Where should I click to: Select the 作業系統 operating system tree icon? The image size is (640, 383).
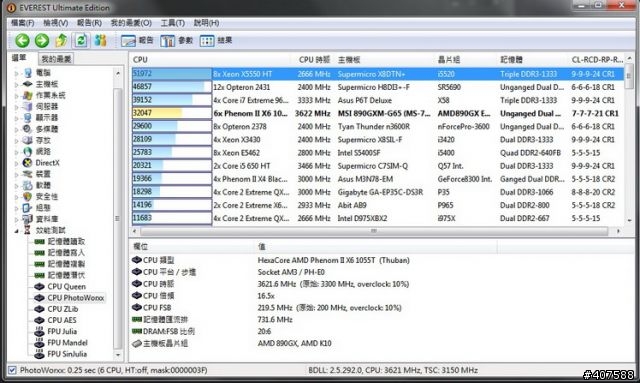28,95
